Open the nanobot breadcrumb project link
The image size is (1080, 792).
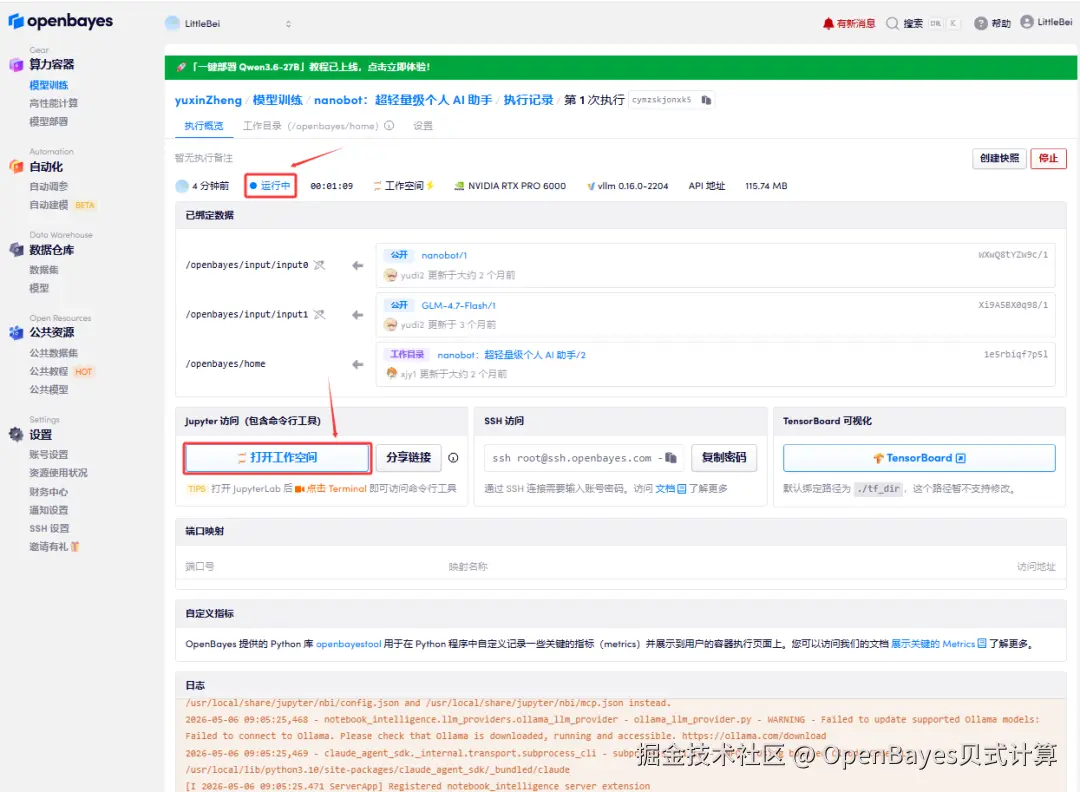pos(403,100)
